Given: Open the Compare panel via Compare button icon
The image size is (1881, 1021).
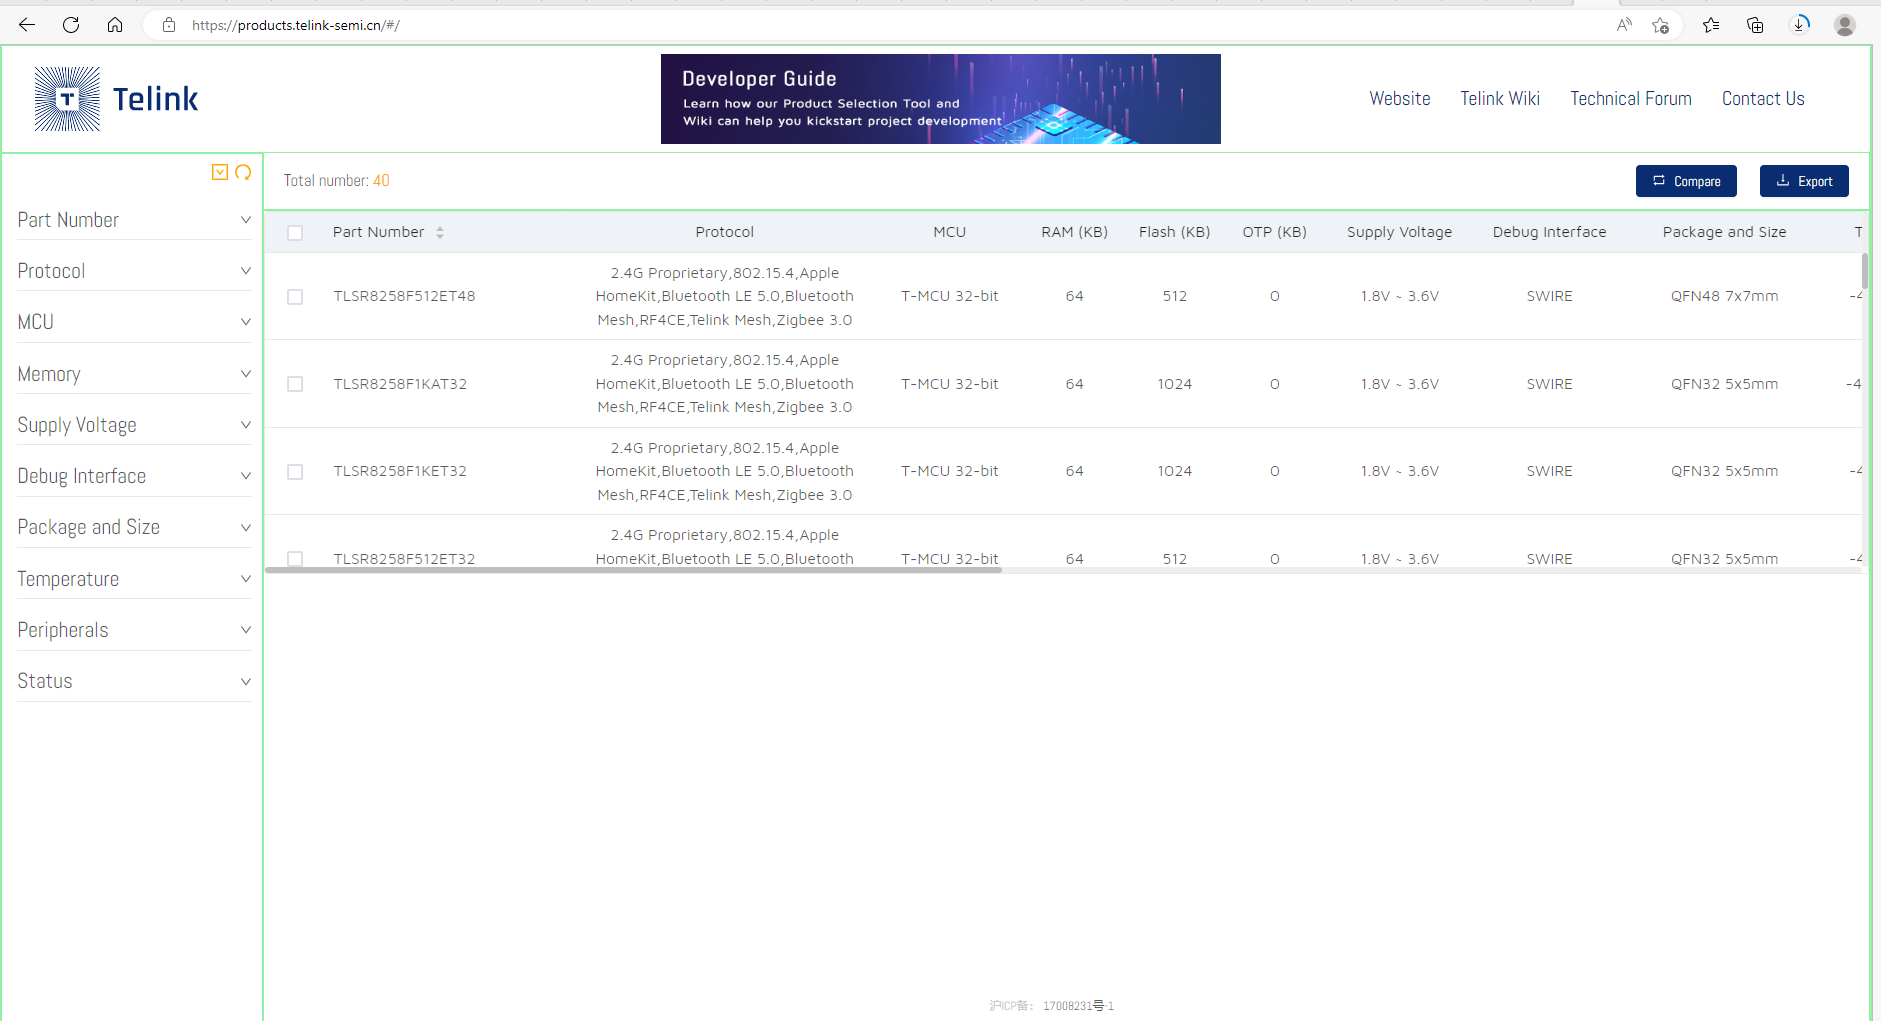Looking at the screenshot, I should point(1659,181).
